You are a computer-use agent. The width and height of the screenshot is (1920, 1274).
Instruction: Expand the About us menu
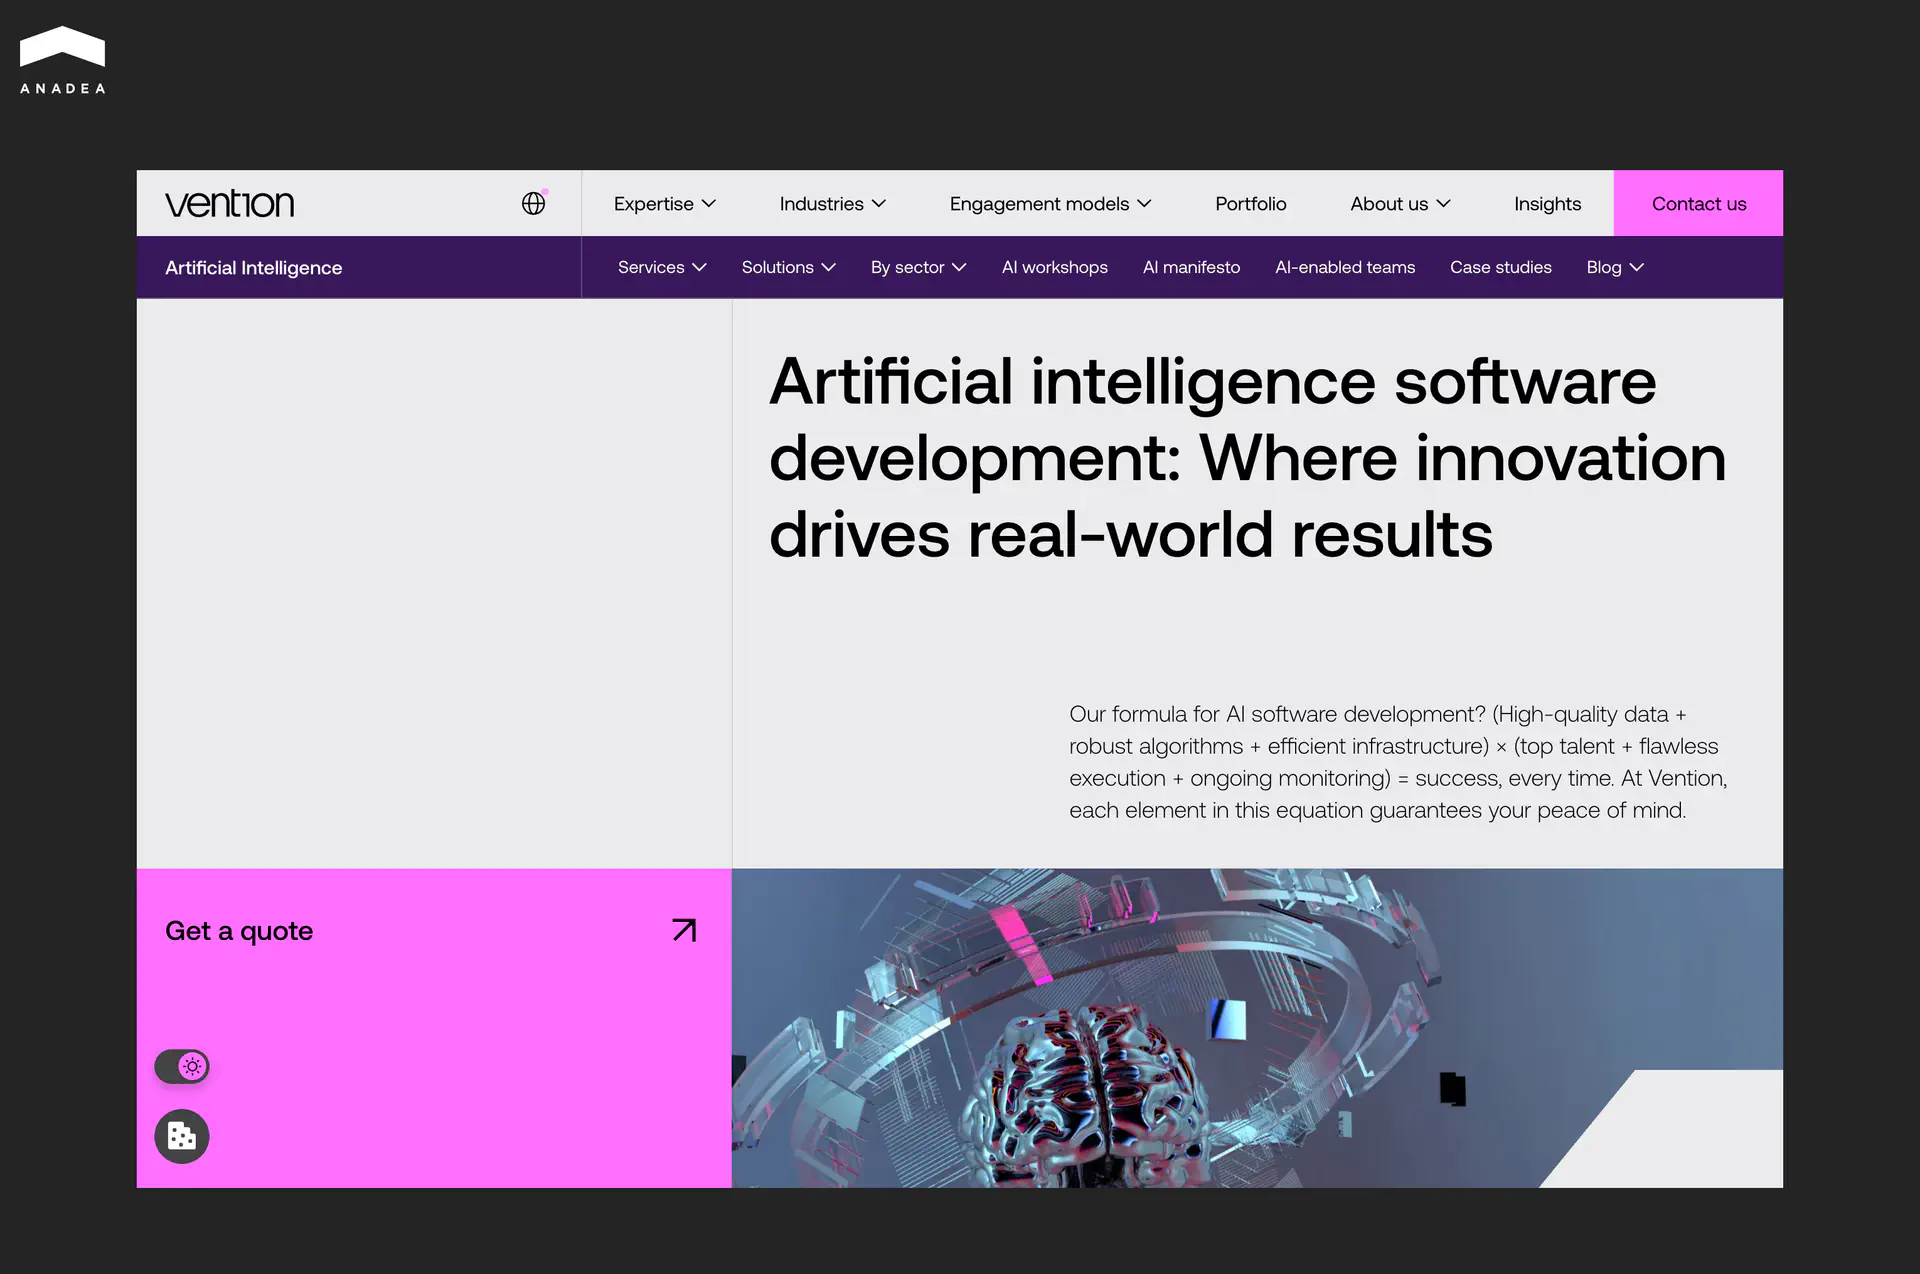1400,204
